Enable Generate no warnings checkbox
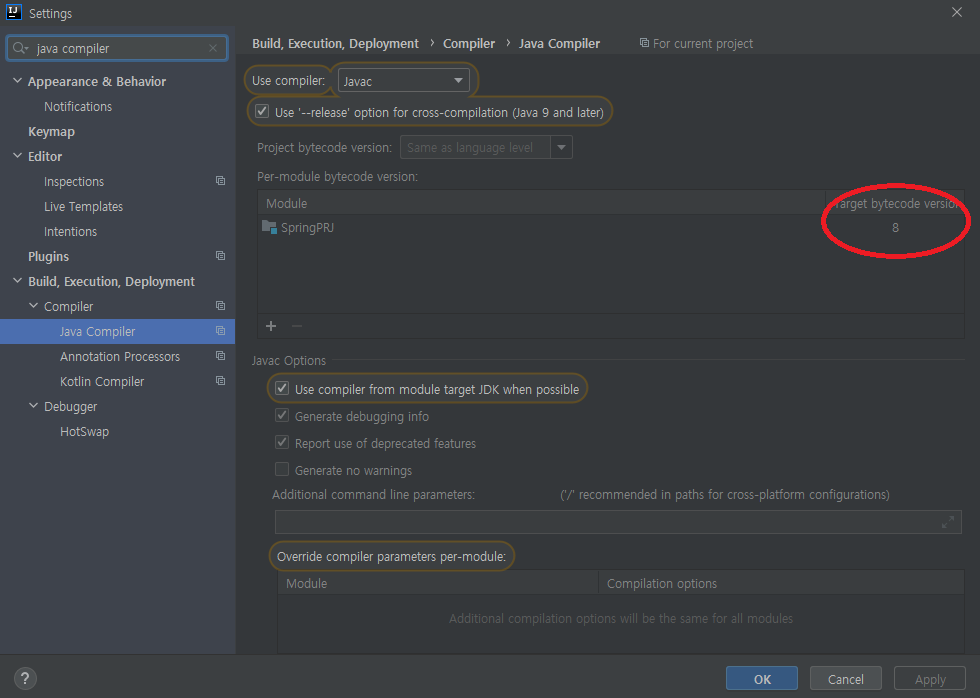 (282, 469)
